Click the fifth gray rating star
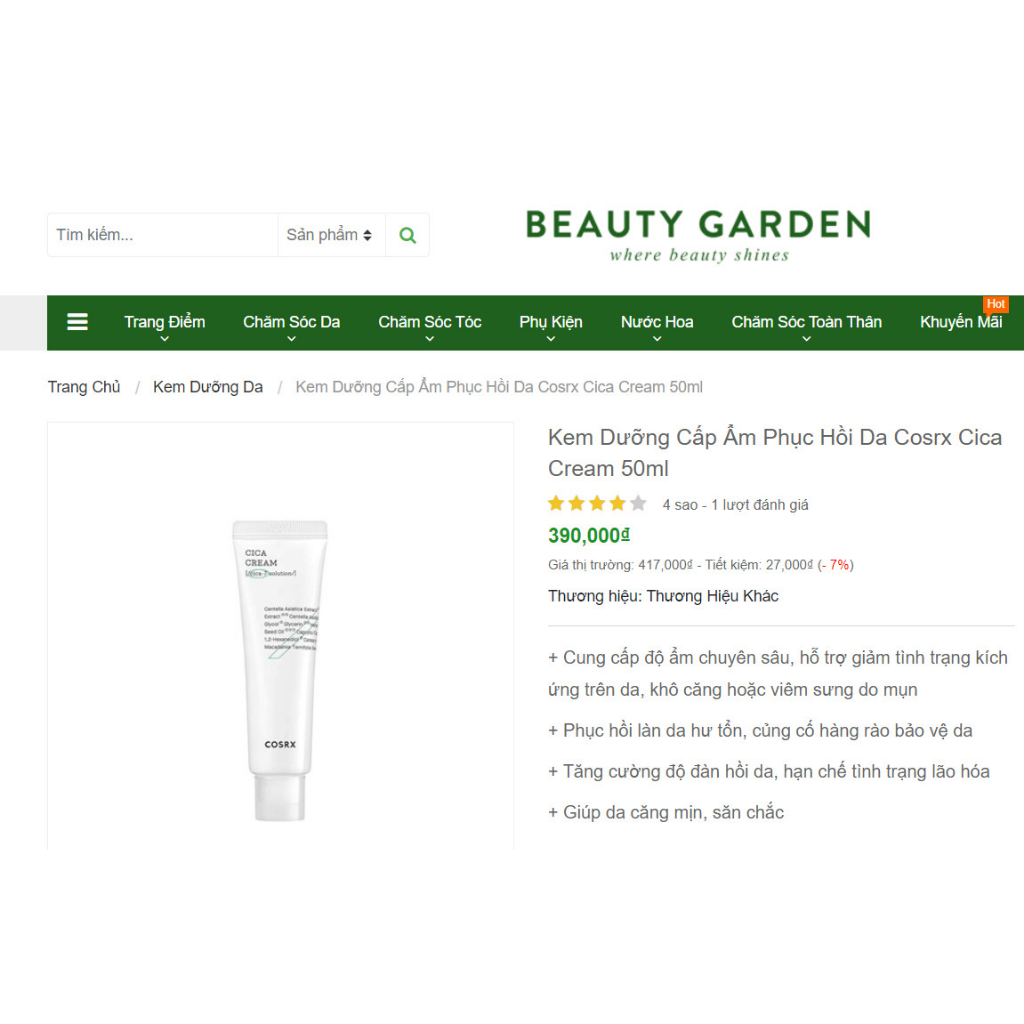 point(638,504)
